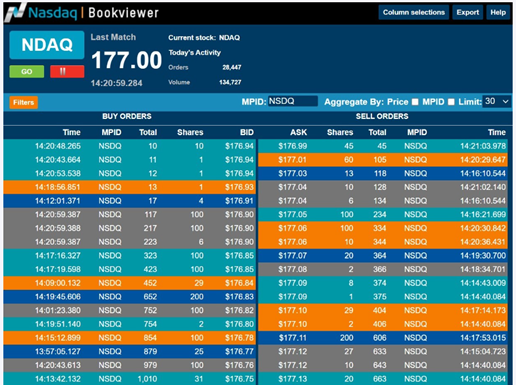This screenshot has height=385, width=516.
Task: Click buy orders MPID column header
Action: point(111,132)
